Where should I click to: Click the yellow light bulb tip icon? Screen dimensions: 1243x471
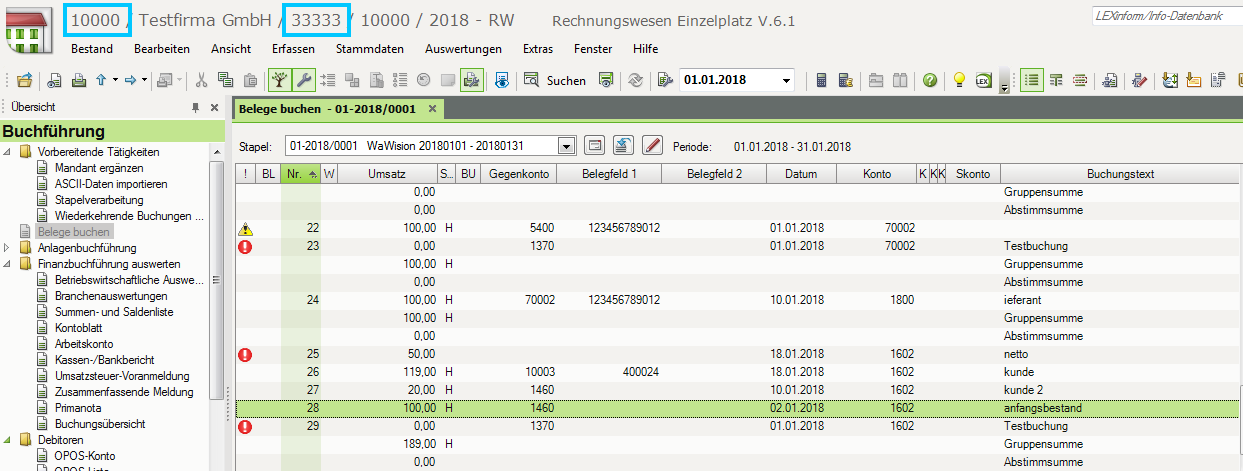point(959,81)
